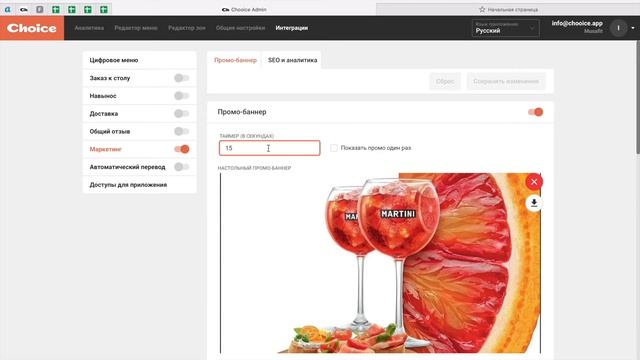This screenshot has height=360, width=640.
Task: Select the gray 'F' pinned browser tab
Action: coord(40,9)
